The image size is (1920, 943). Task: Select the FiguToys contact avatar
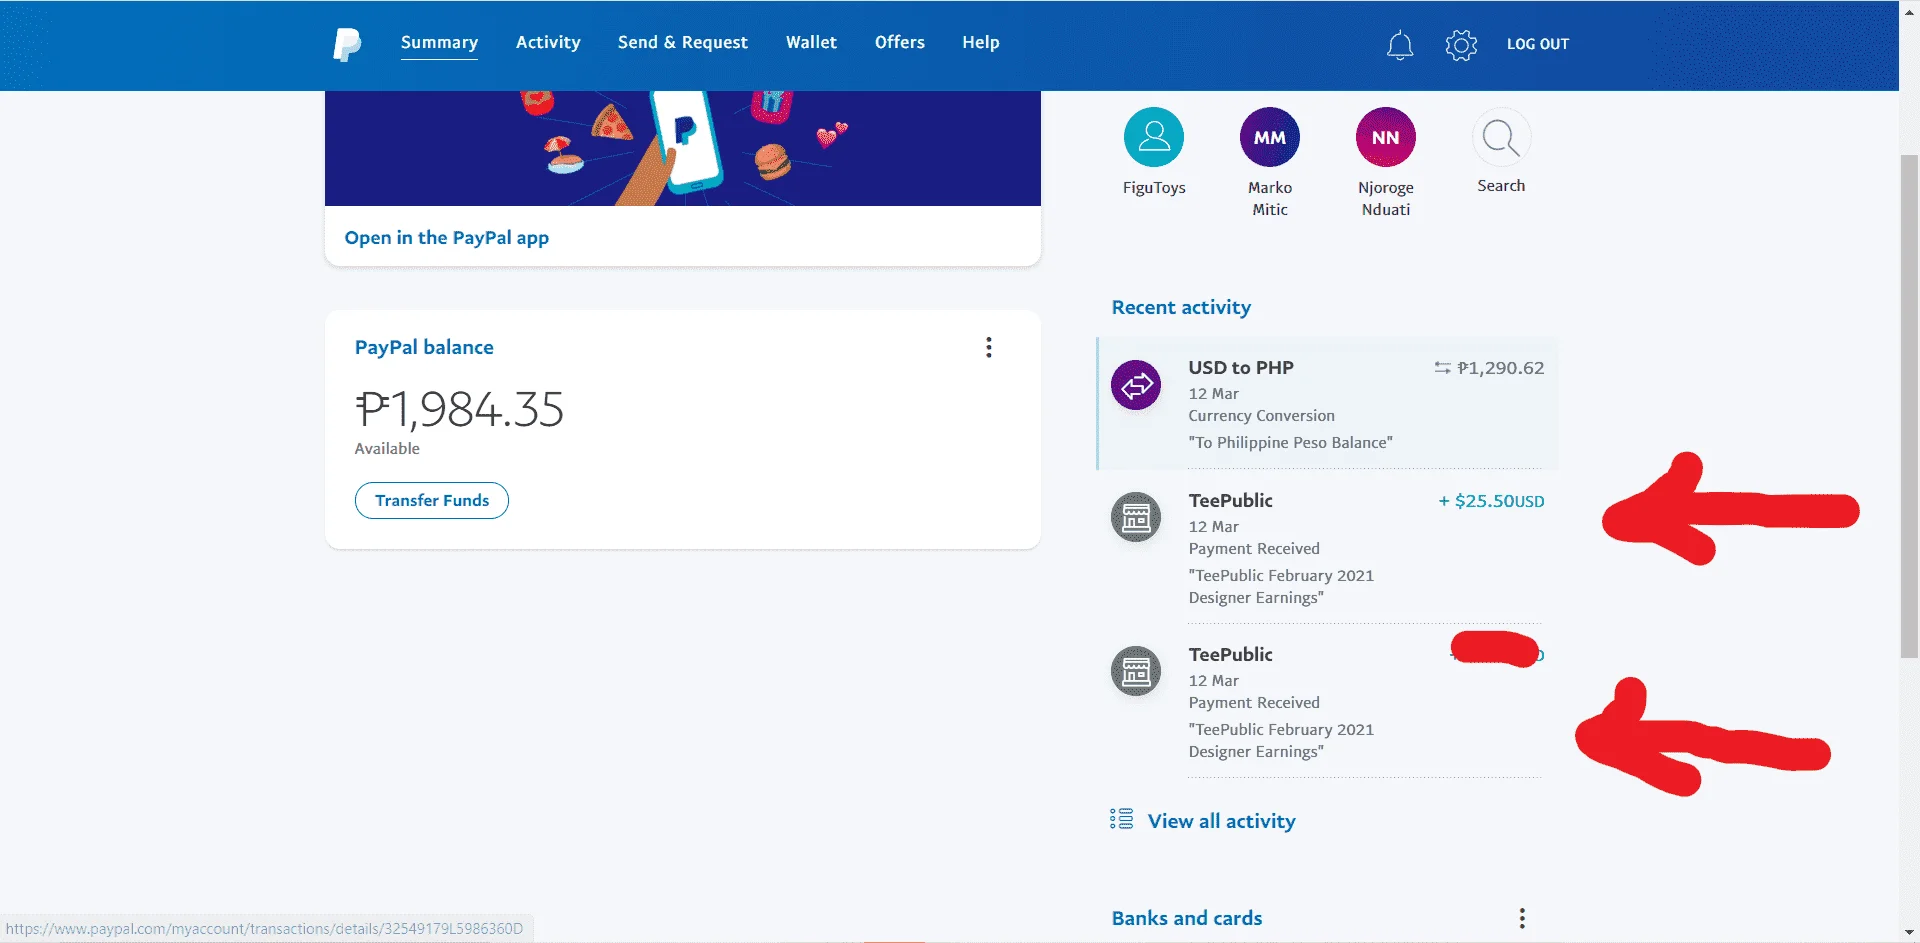(x=1154, y=137)
